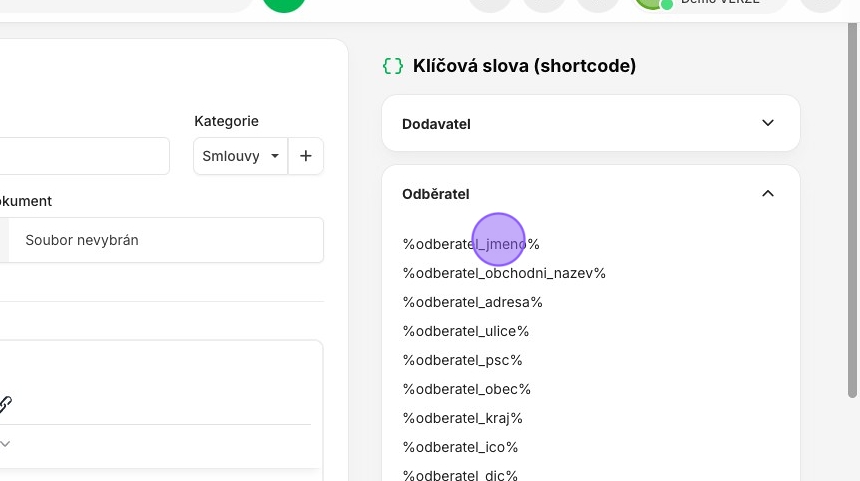Focus the text input left of Kategorie
This screenshot has width=860, height=481.
pos(85,156)
